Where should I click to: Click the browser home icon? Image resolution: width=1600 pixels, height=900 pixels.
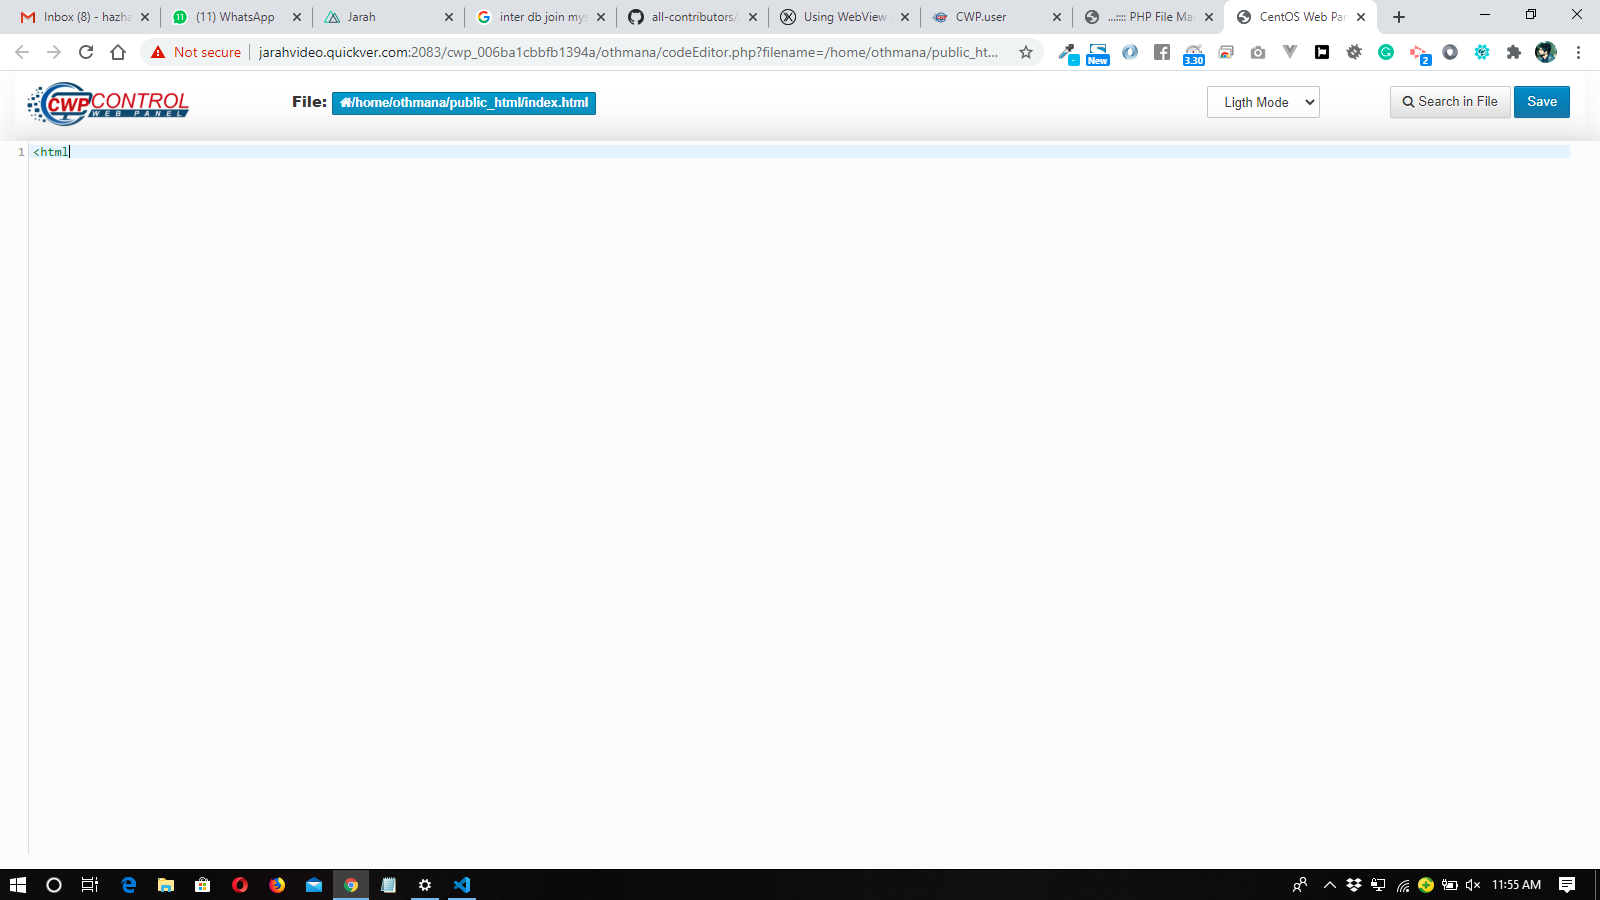click(118, 52)
